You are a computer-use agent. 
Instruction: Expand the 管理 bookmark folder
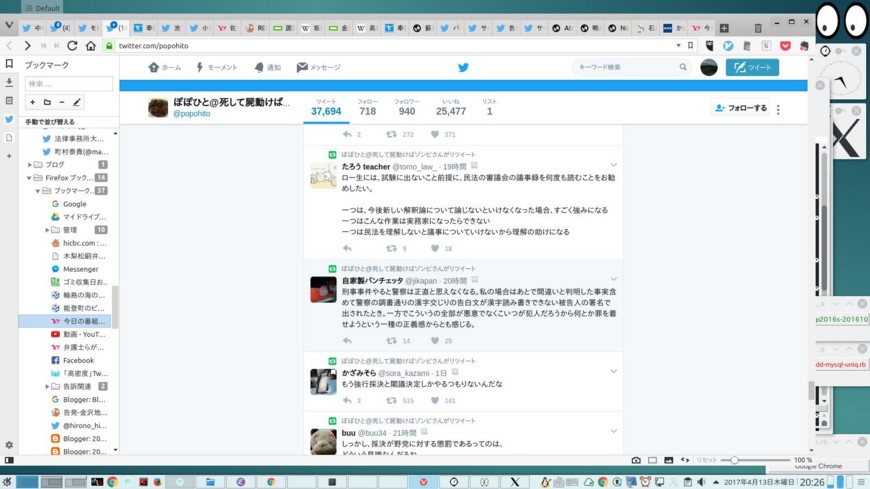coord(47,230)
